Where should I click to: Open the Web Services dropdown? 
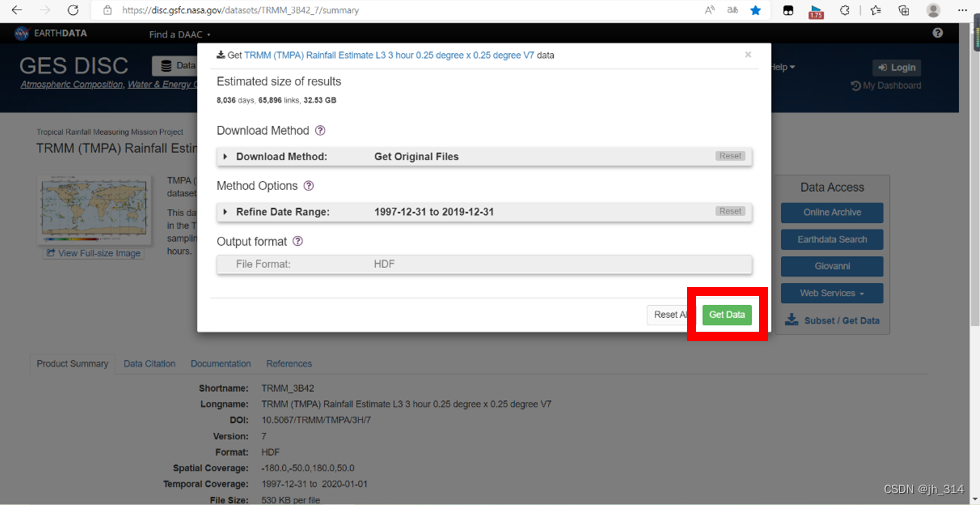(x=832, y=293)
